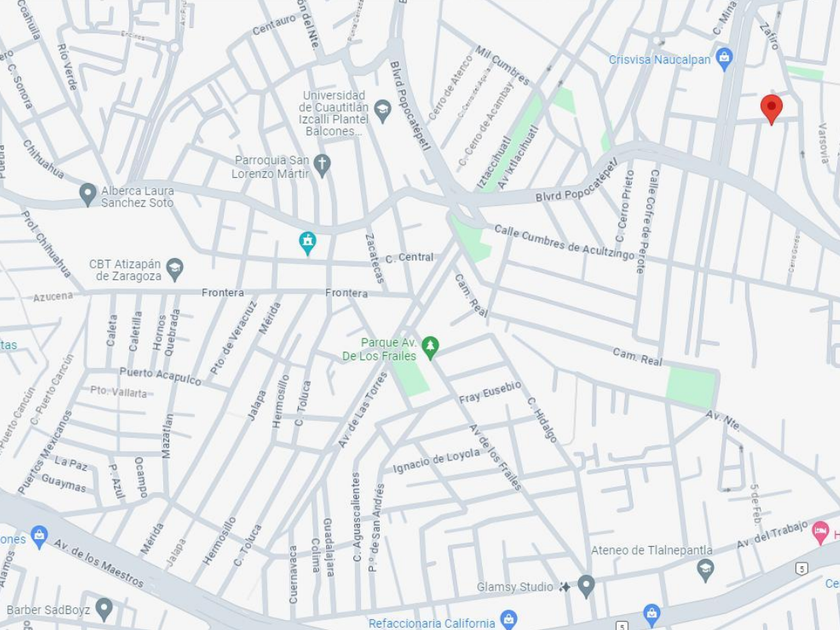The height and width of the screenshot is (630, 840).
Task: Click the Refaccionaria California text label
Action: 432,623
